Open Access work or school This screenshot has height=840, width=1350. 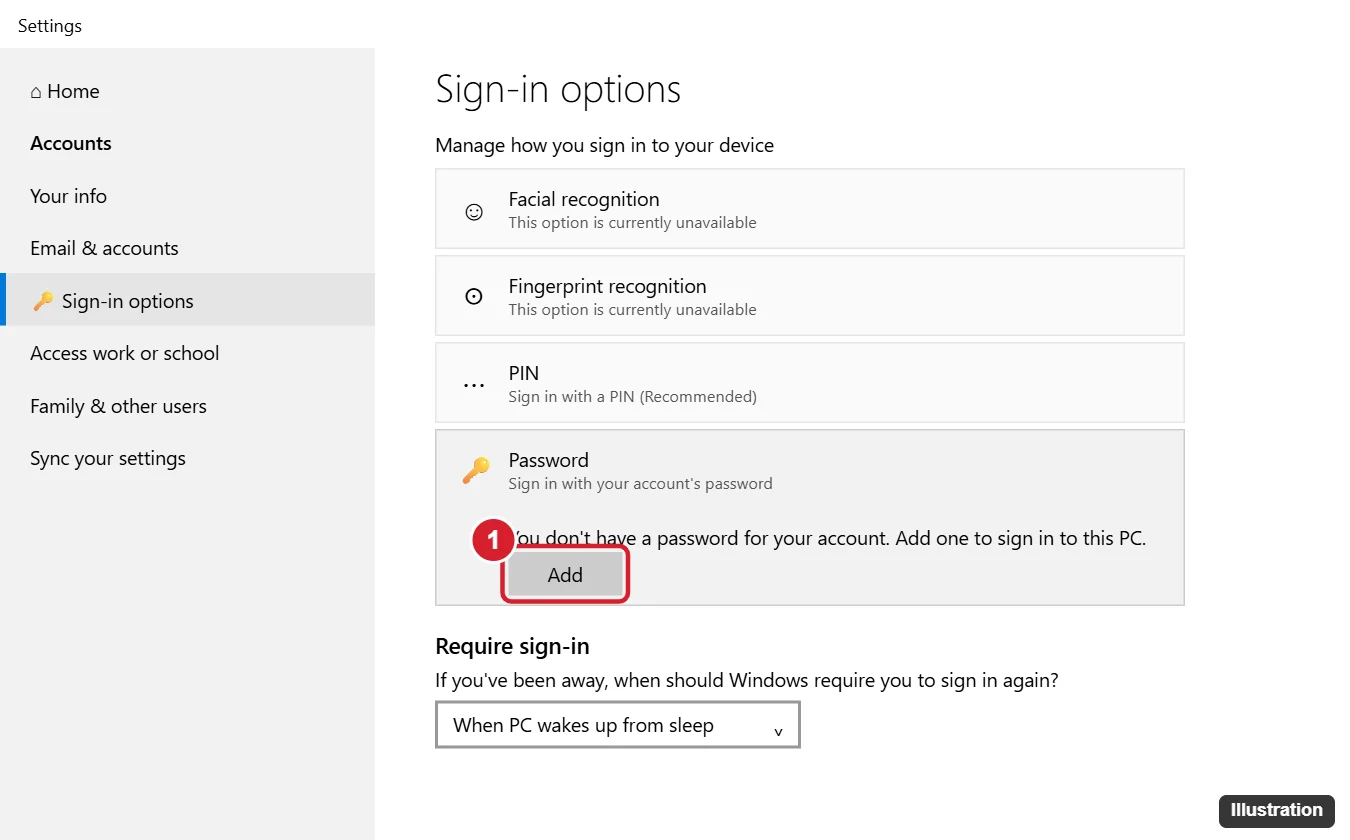point(124,353)
